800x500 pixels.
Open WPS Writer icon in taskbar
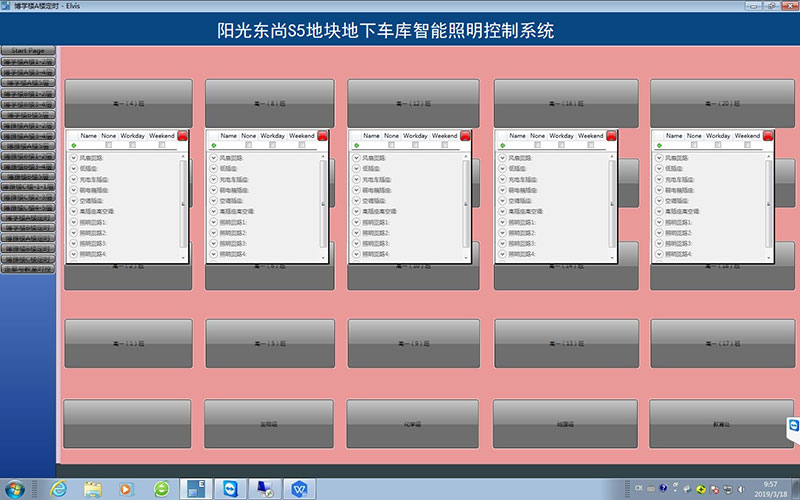(300, 488)
